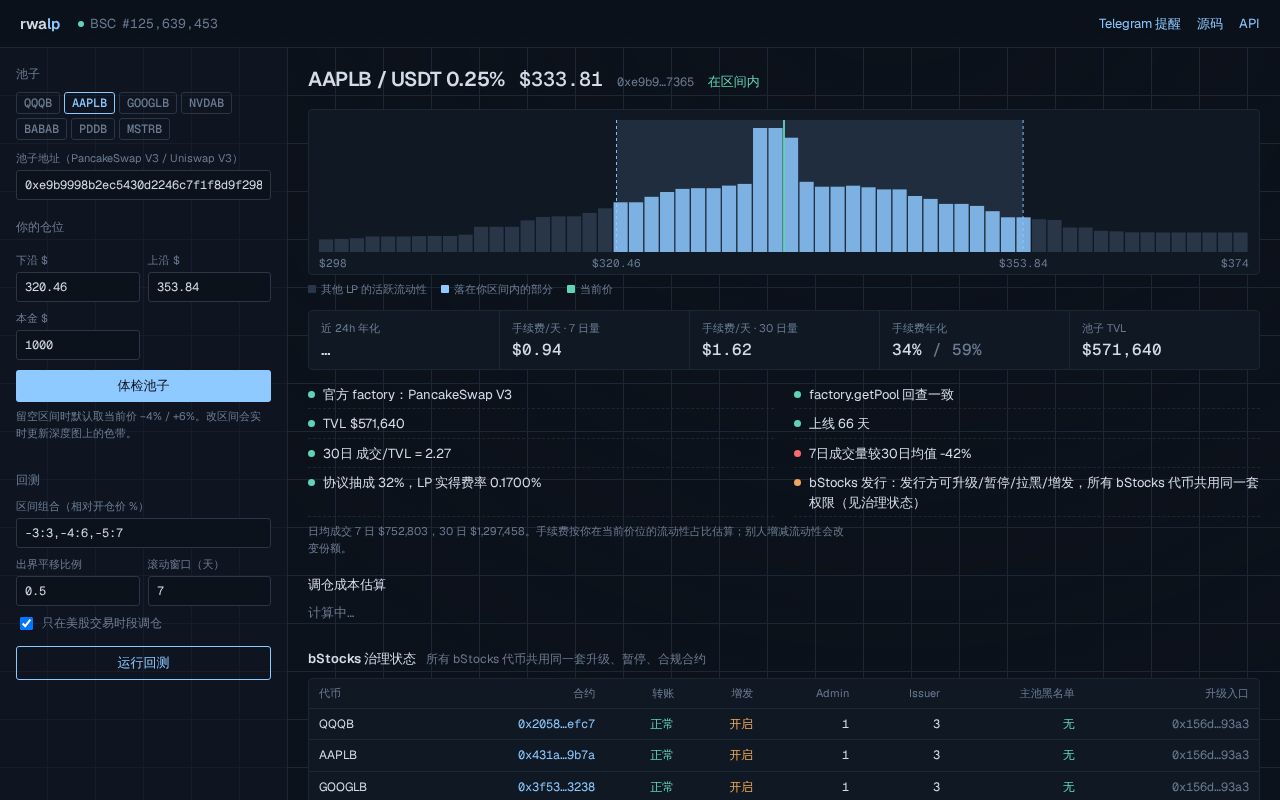Viewport: 1280px width, 800px height.
Task: Open the API link
Action: [1249, 24]
